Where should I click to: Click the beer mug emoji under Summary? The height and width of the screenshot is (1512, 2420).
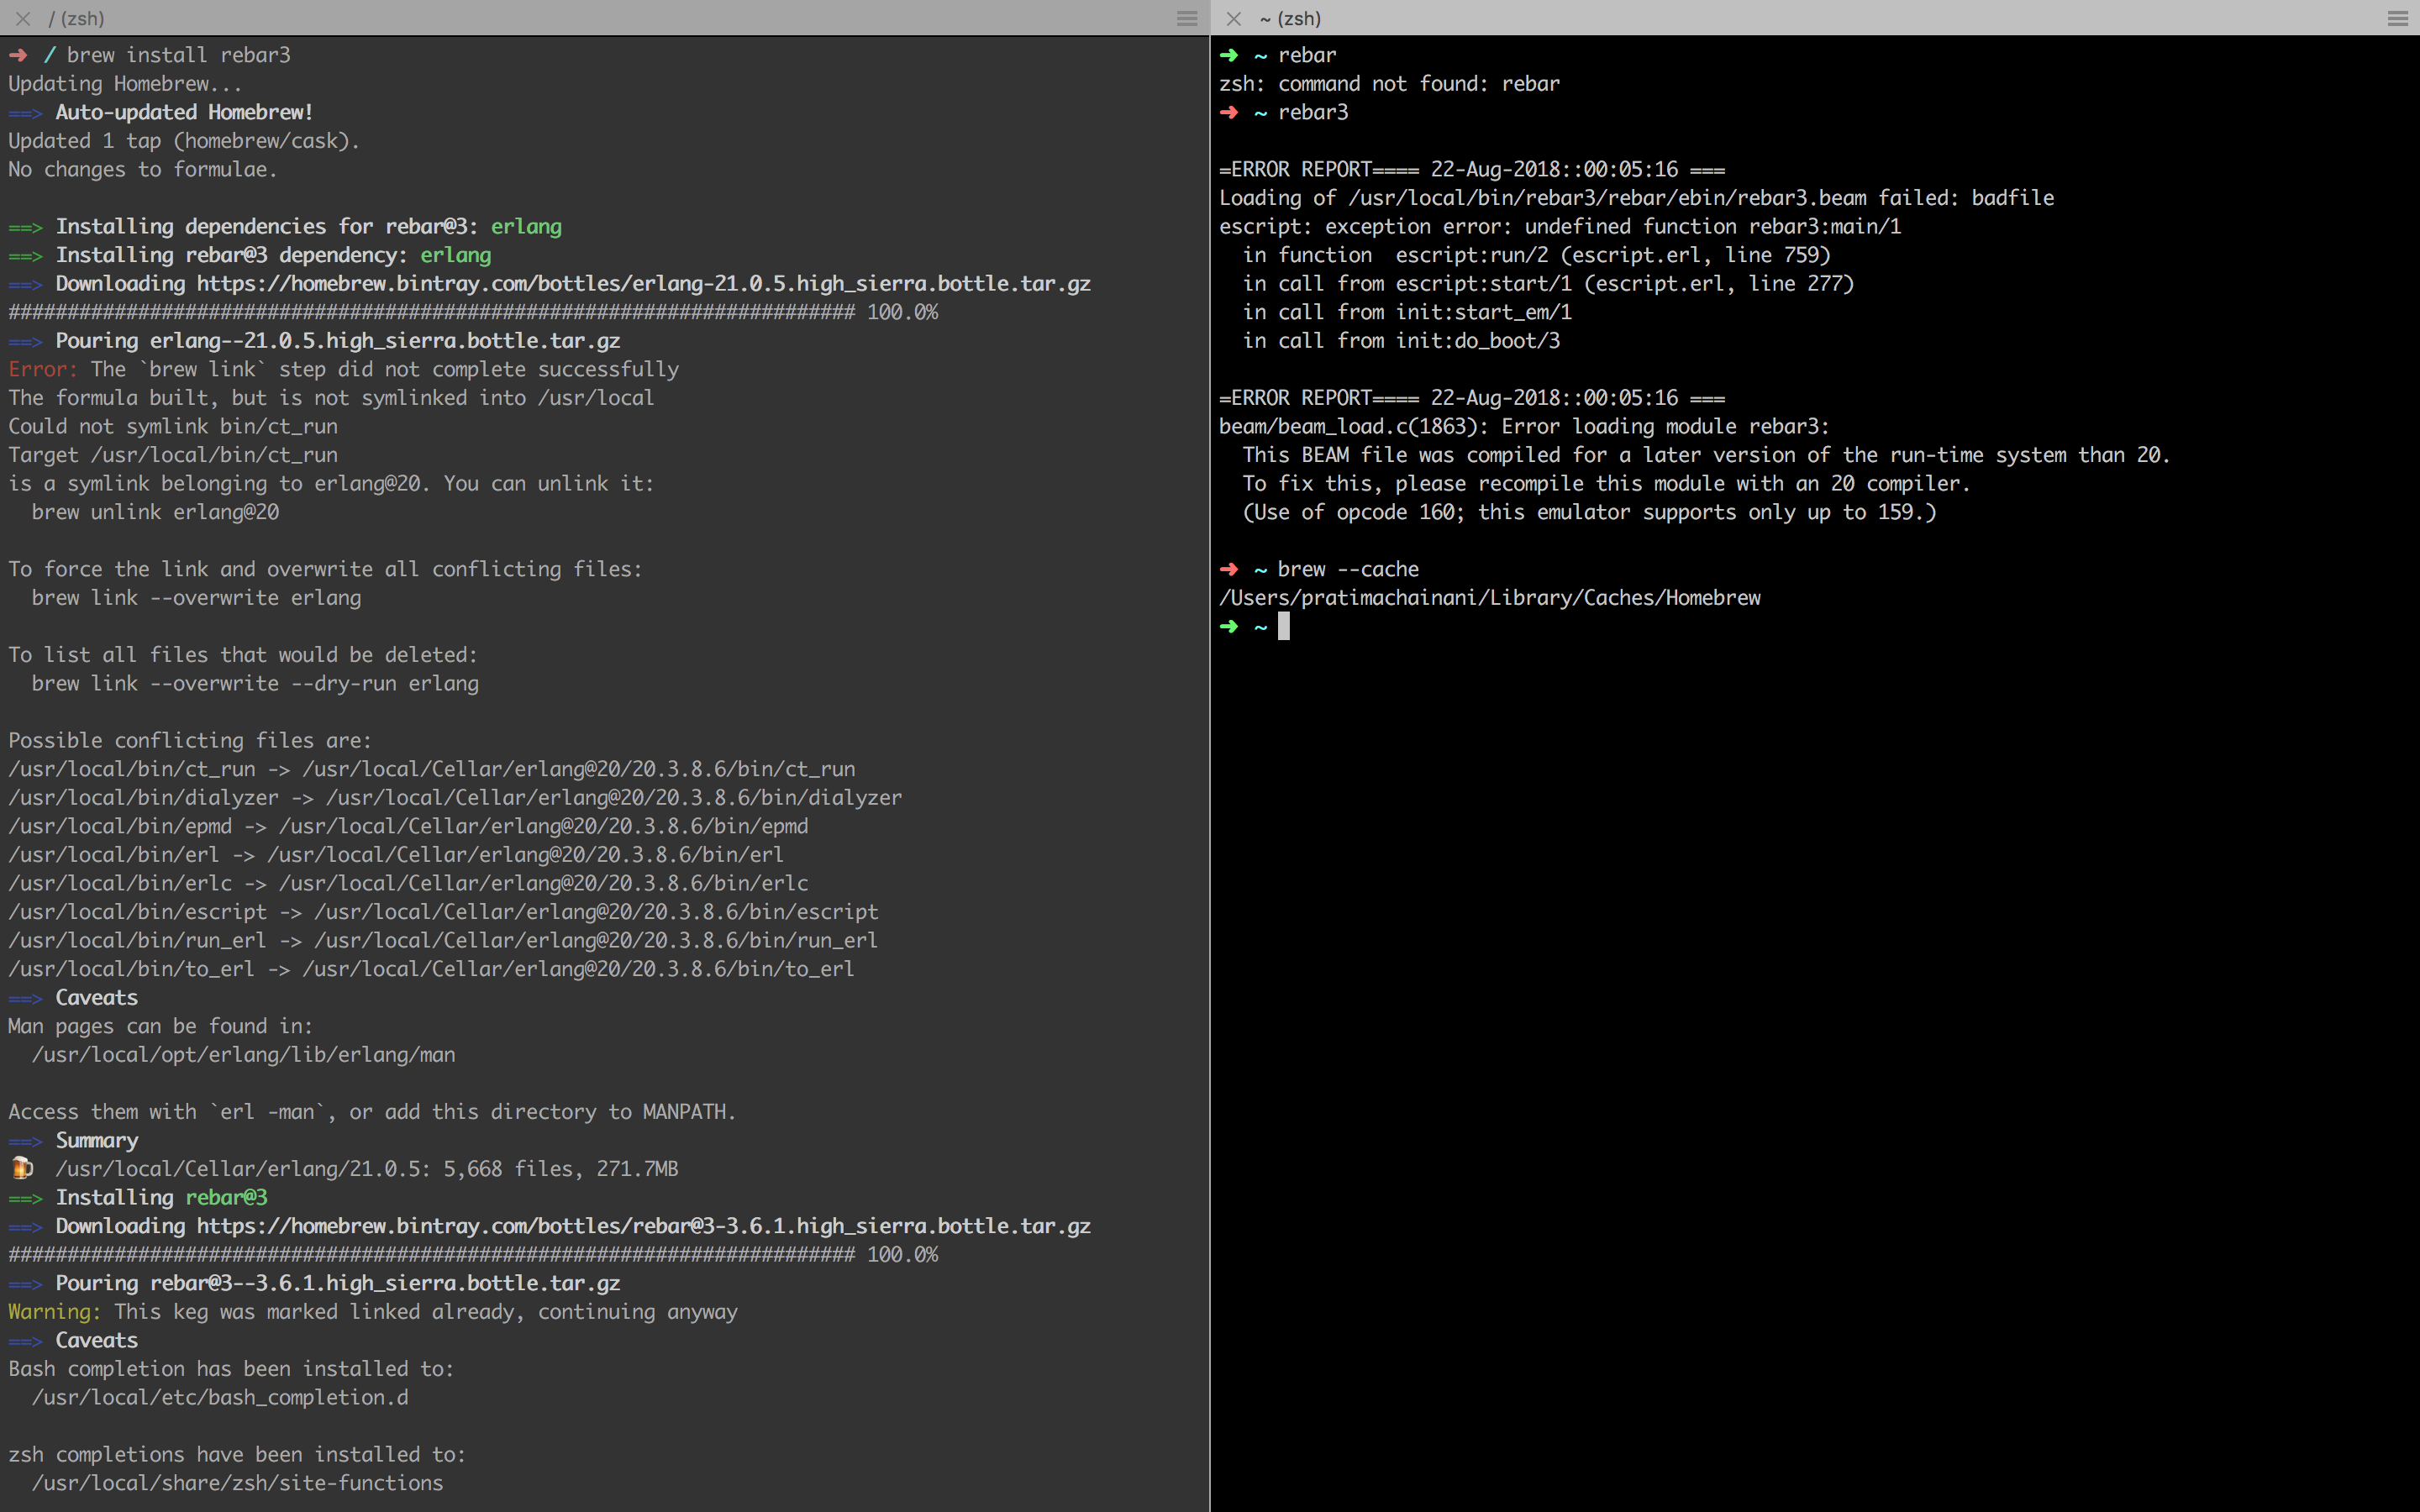point(22,1168)
